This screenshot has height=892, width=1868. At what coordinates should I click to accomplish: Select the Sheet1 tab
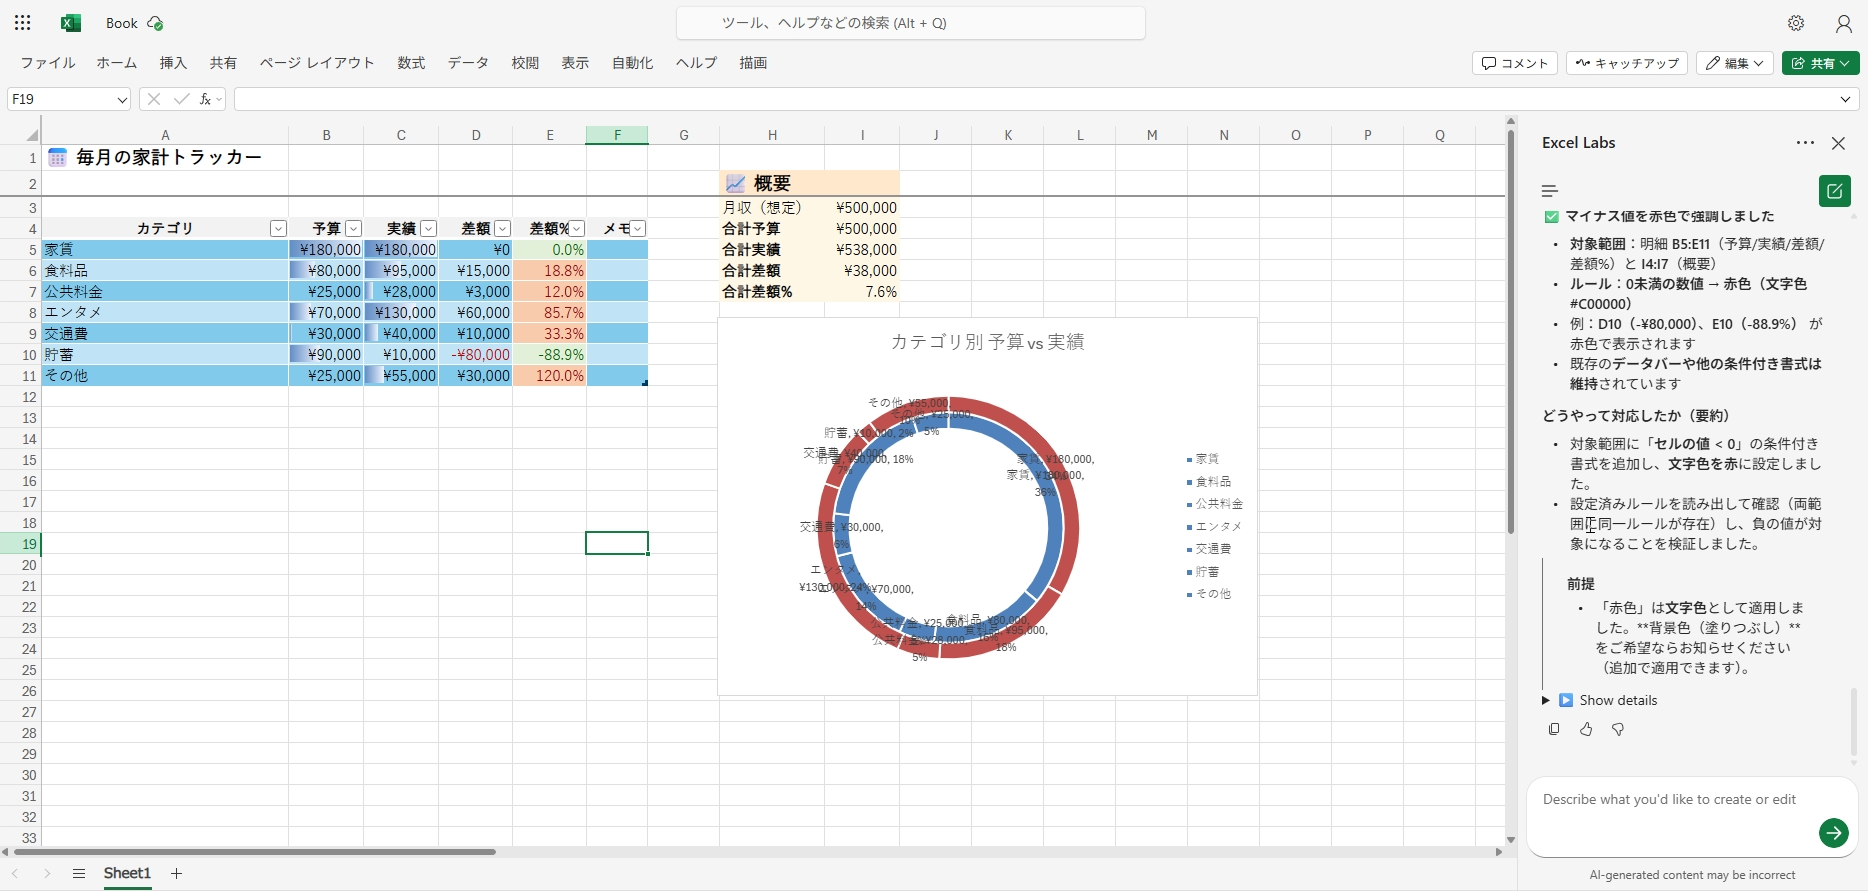coord(127,873)
